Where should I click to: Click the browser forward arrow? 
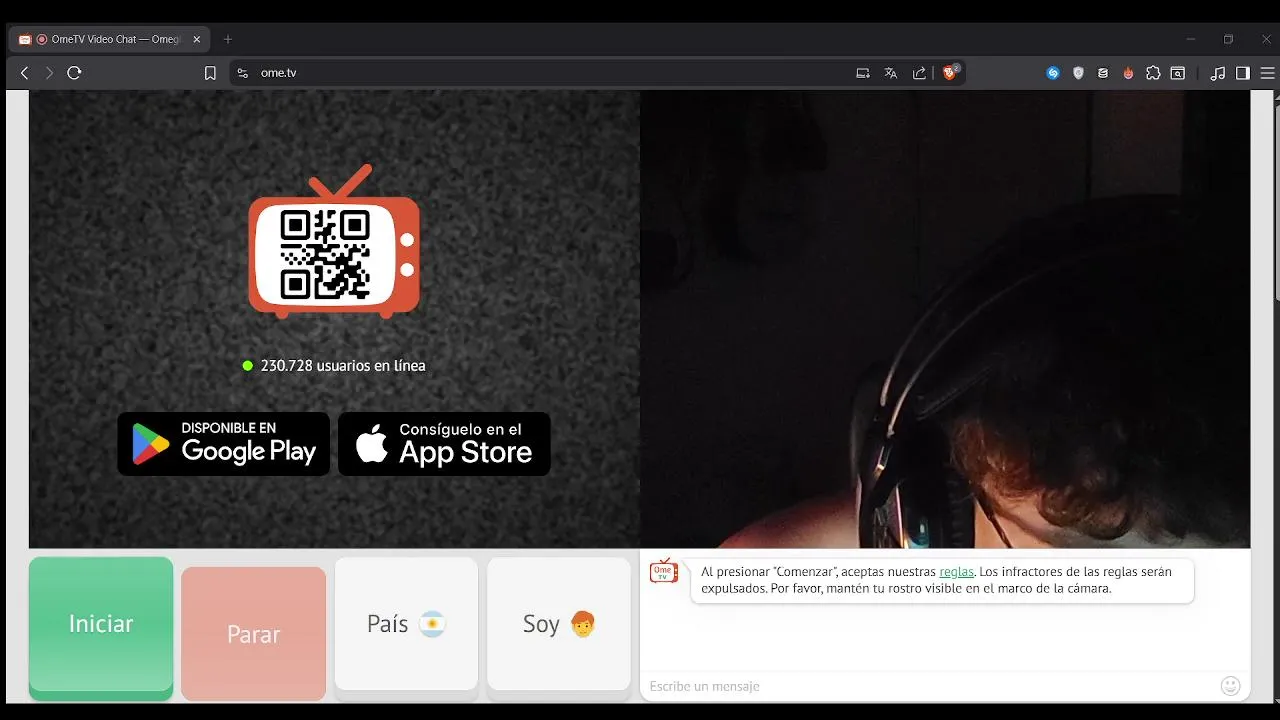(x=49, y=73)
